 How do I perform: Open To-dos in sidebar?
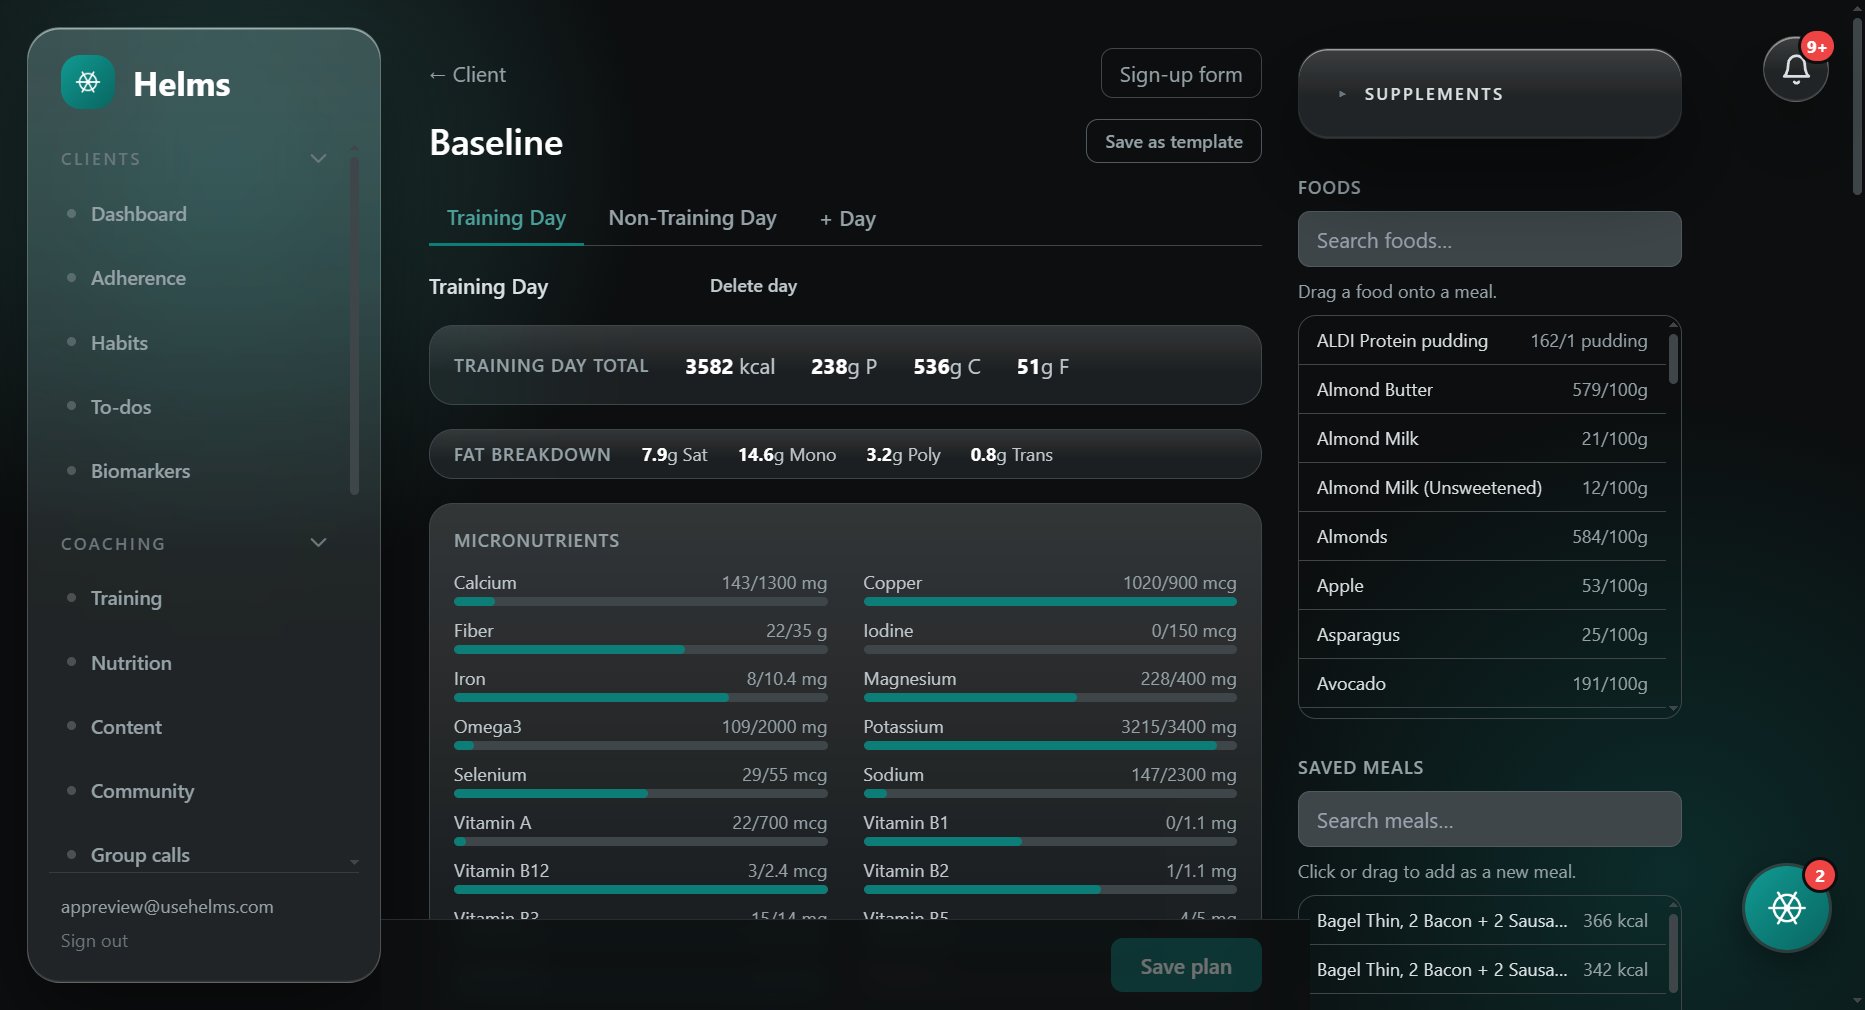(x=121, y=407)
